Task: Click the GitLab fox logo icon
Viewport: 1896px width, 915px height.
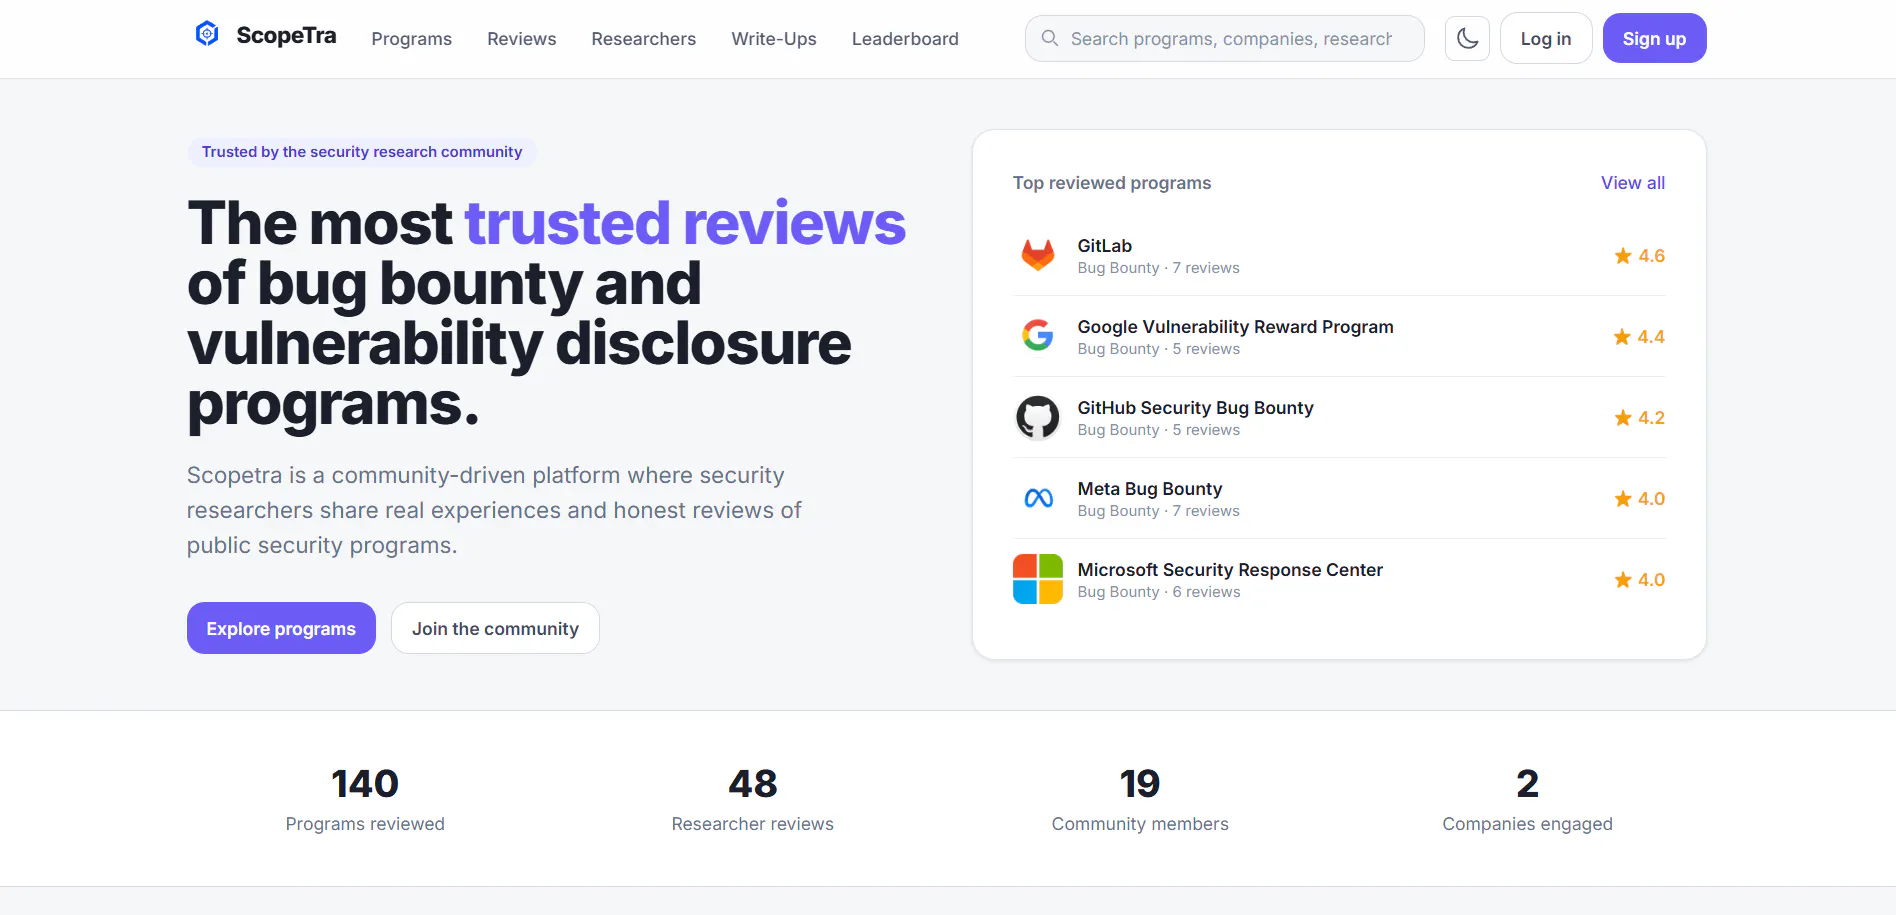Action: [1038, 255]
